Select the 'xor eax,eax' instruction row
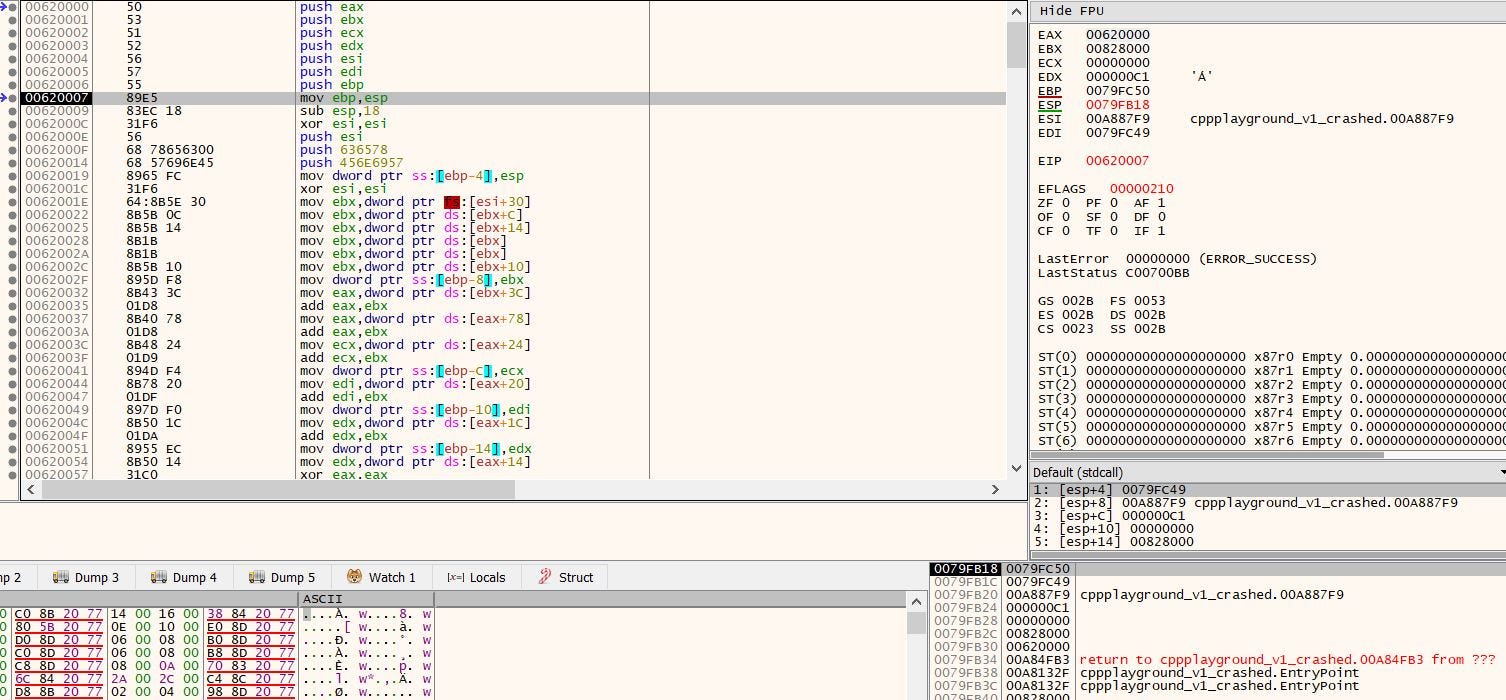Image resolution: width=1506 pixels, height=700 pixels. click(512, 475)
